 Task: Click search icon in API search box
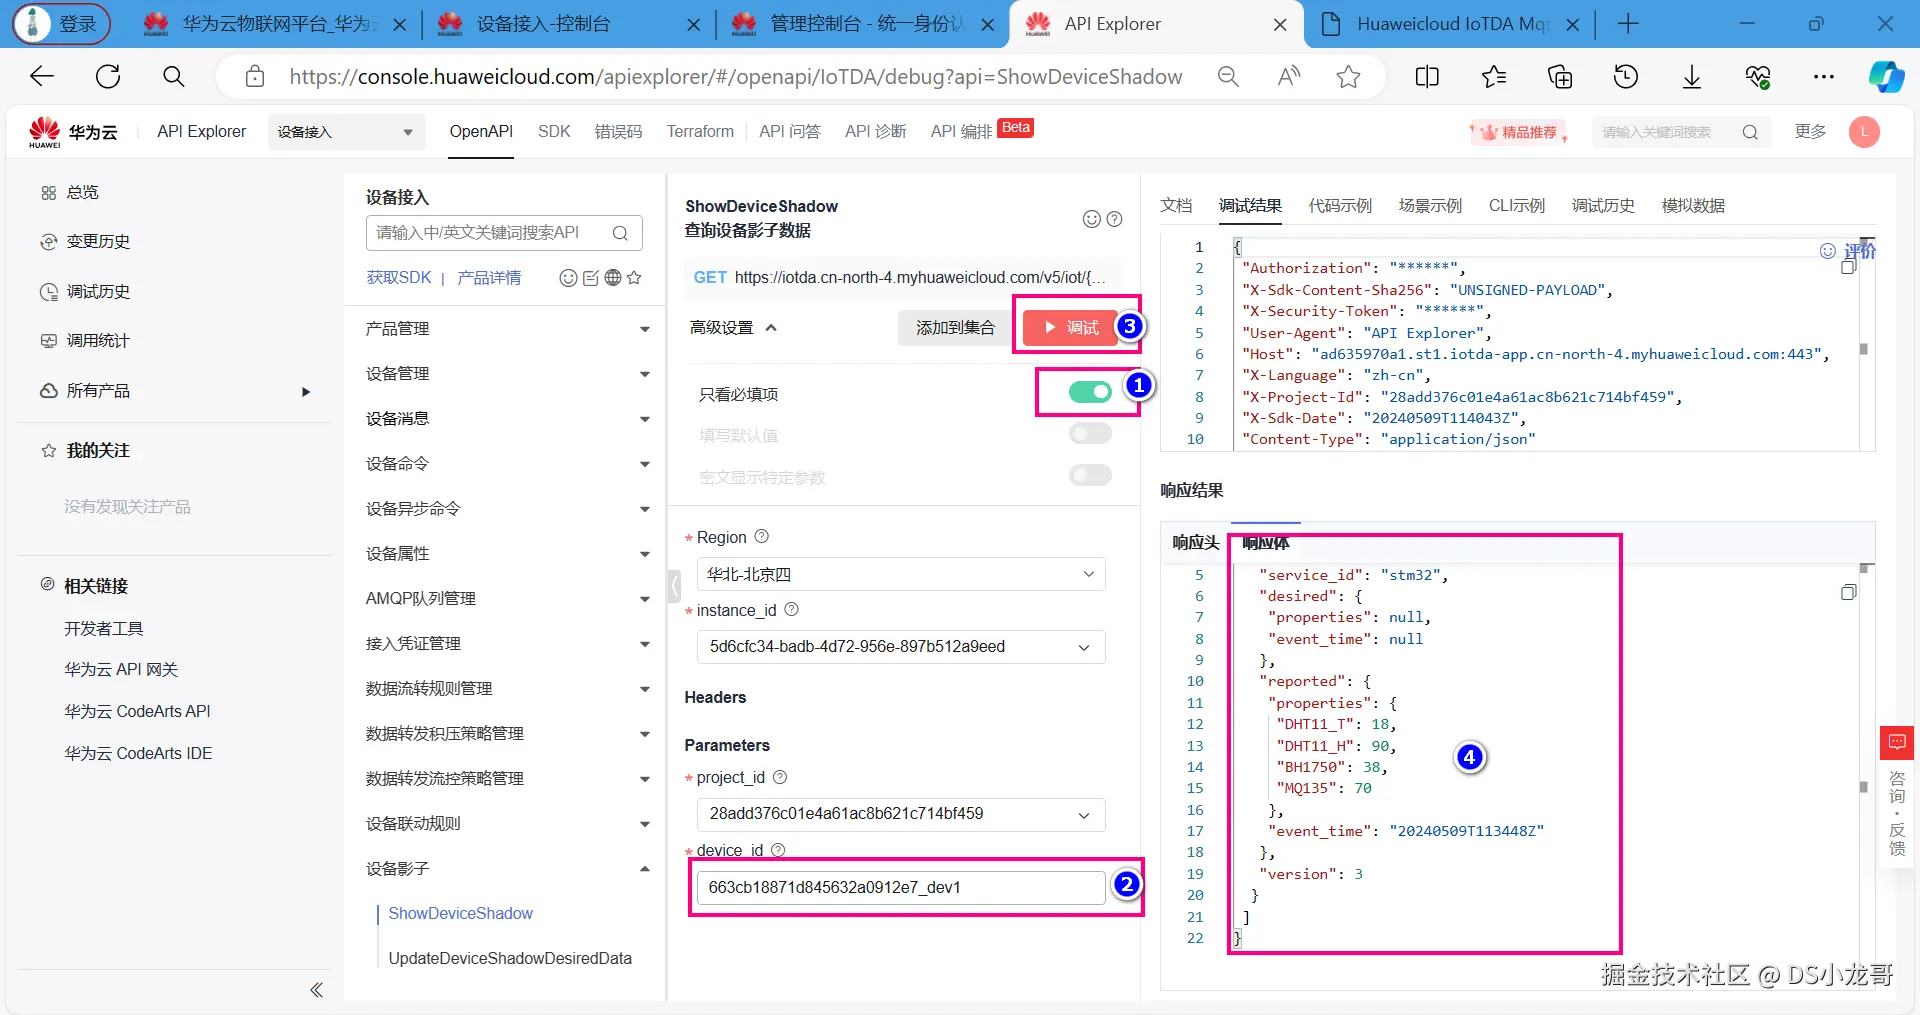coord(620,233)
